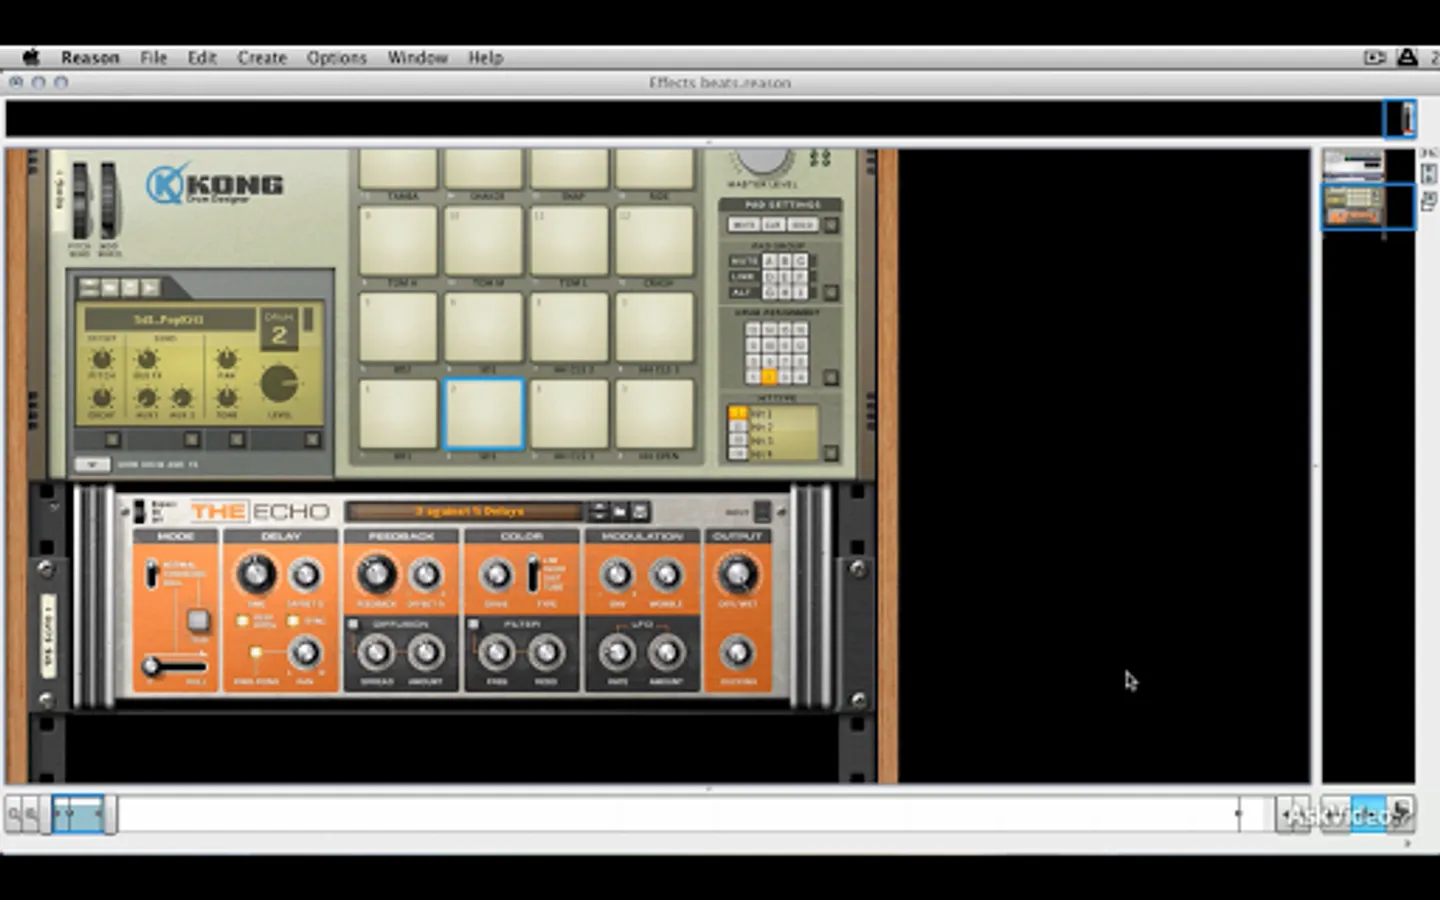
Task: Click the Offset R knob in Delay section
Action: [x=305, y=575]
